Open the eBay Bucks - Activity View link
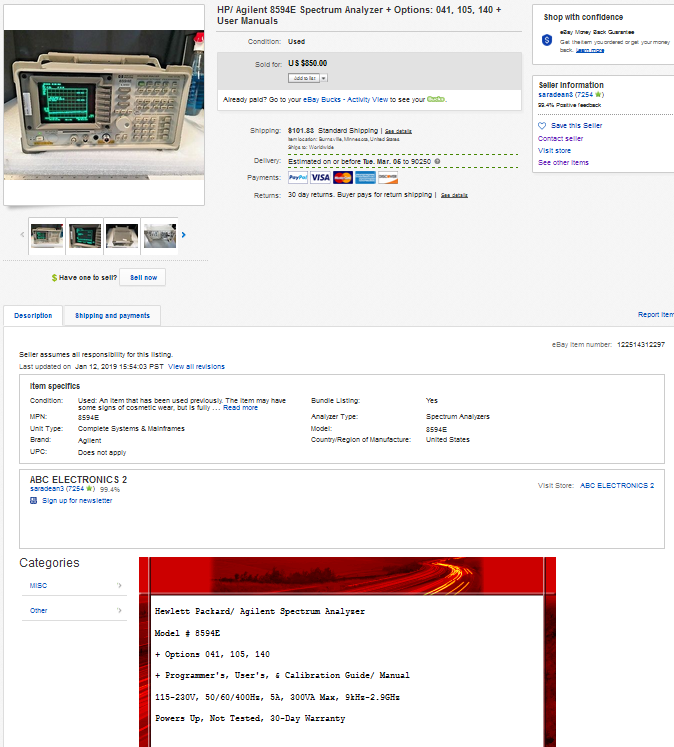Image resolution: width=674 pixels, height=747 pixels. 345,100
